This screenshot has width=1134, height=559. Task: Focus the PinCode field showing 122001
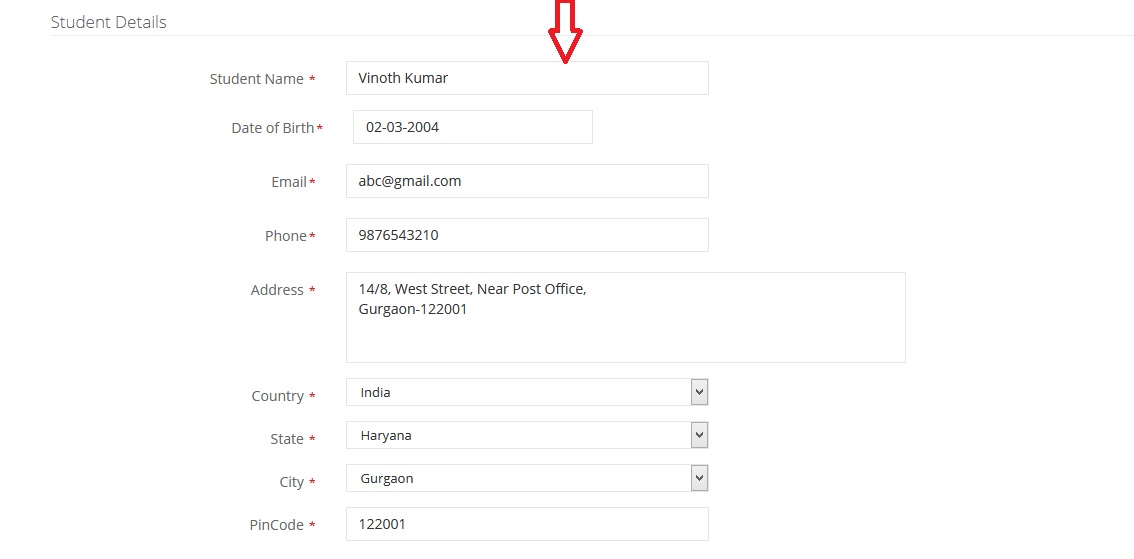(527, 524)
